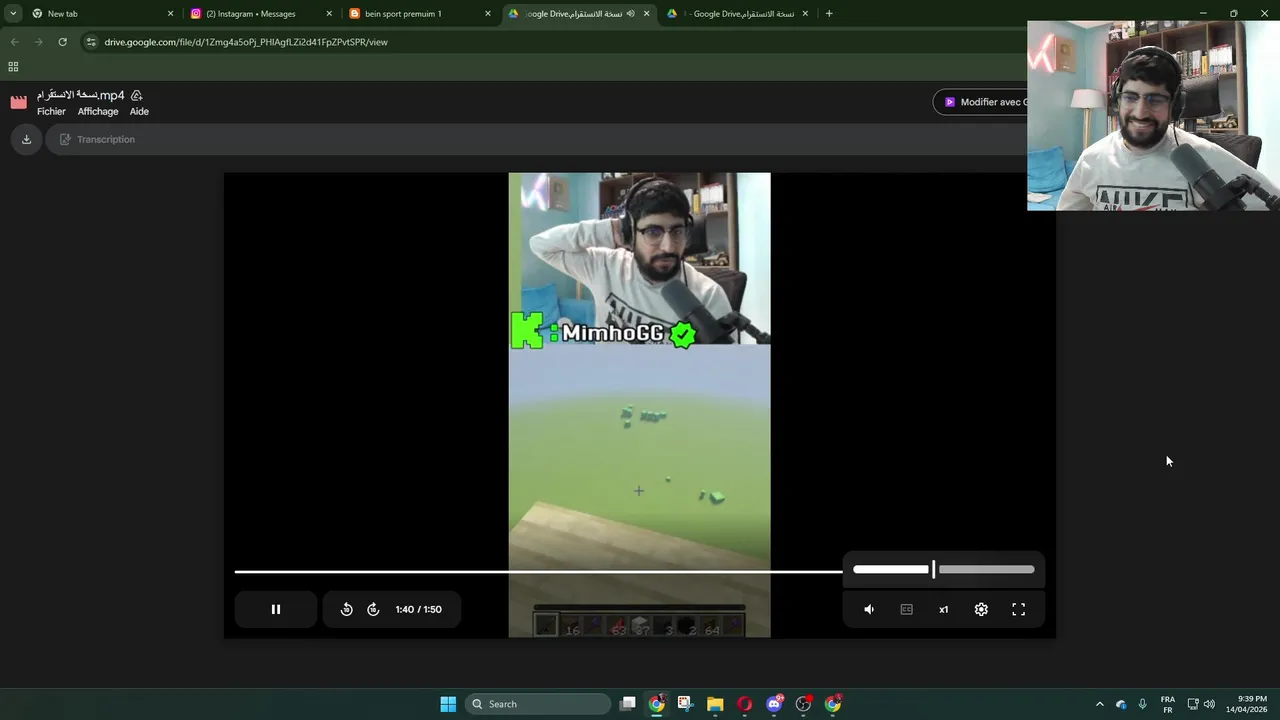Pause the video playback
This screenshot has width=1280, height=720.
point(276,609)
